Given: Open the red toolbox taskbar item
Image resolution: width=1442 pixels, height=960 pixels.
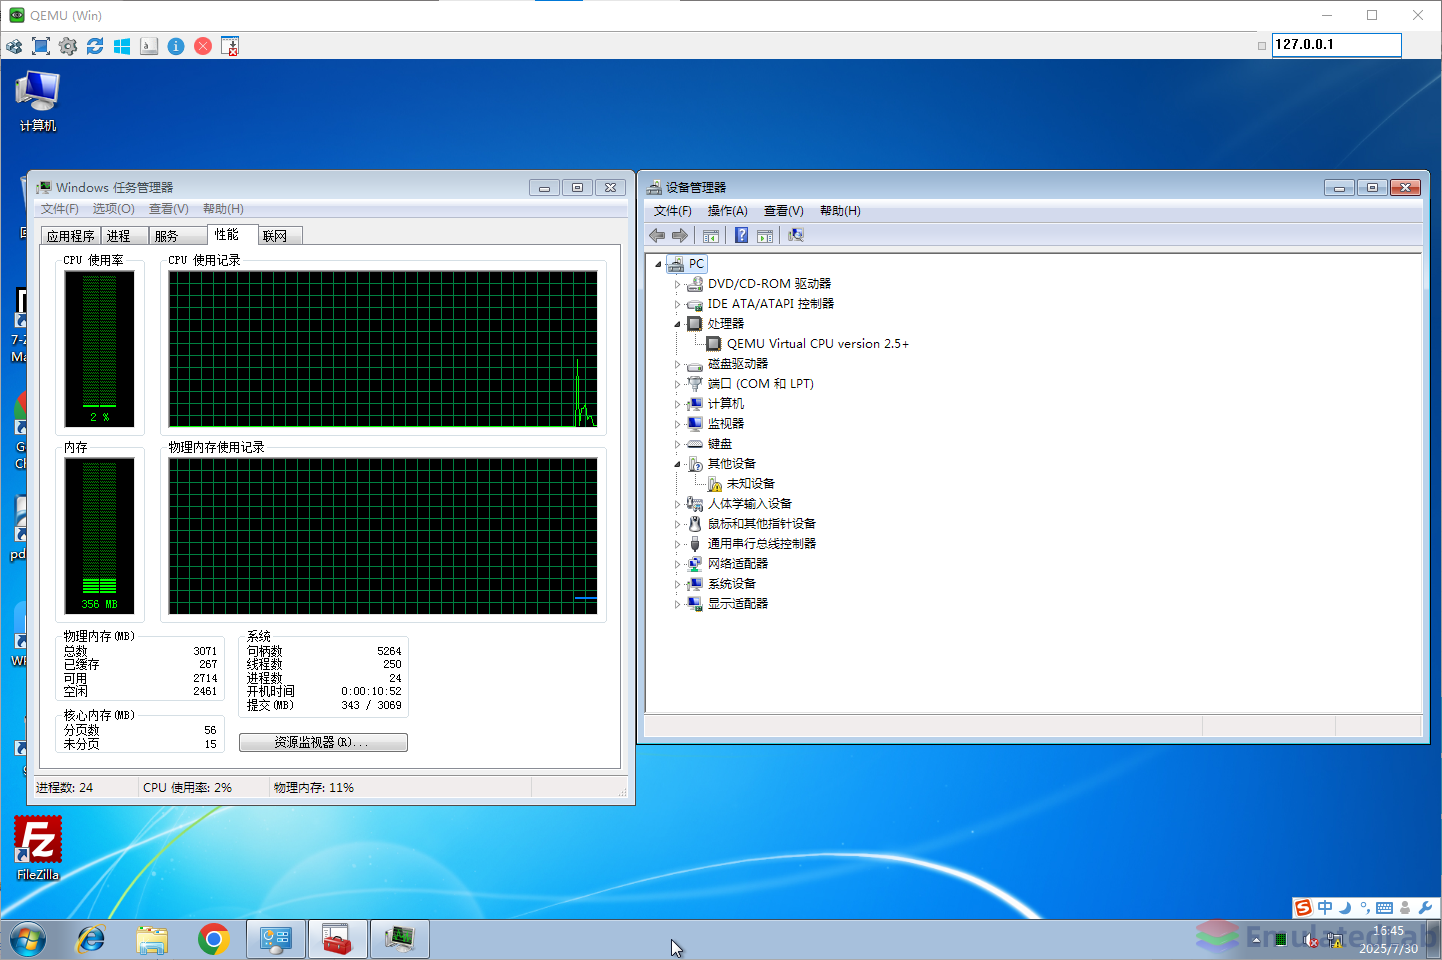Looking at the screenshot, I should pyautogui.click(x=338, y=940).
